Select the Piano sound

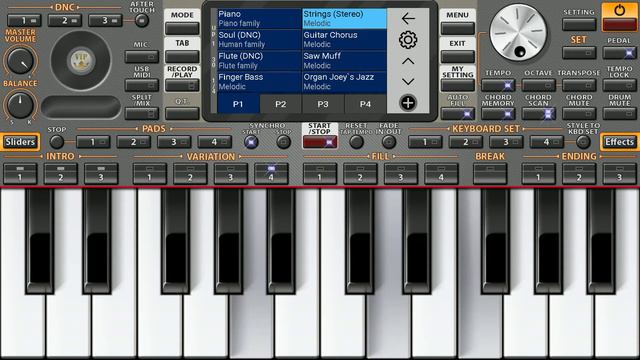pos(259,19)
